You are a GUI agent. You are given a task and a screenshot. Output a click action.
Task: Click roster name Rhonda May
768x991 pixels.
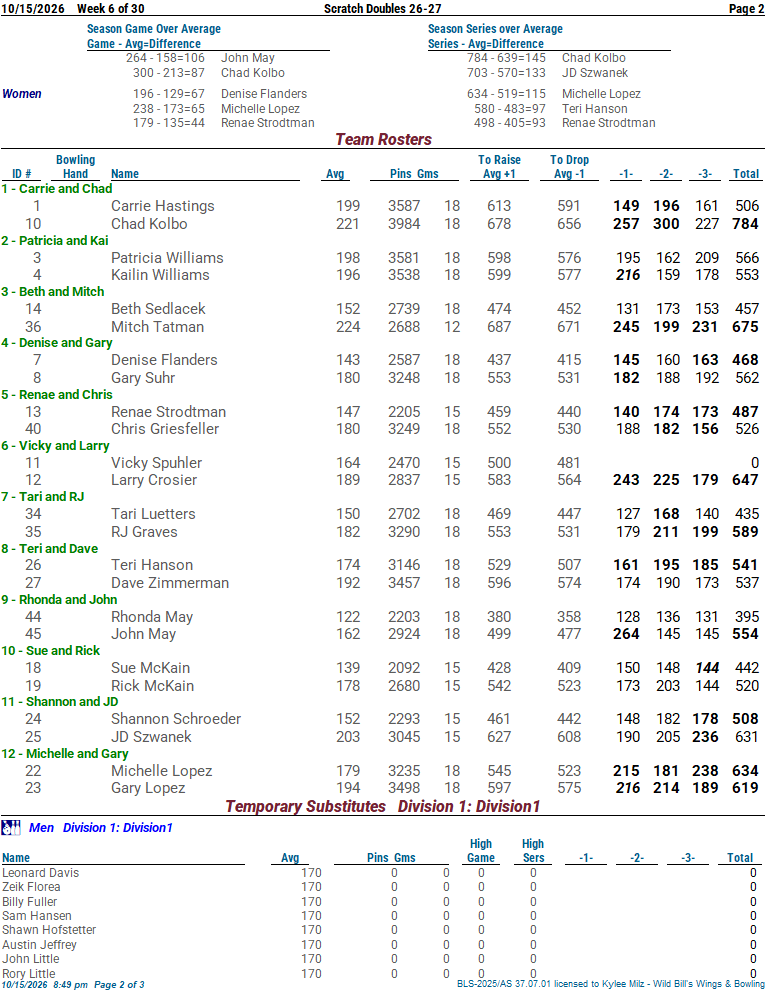[152, 617]
